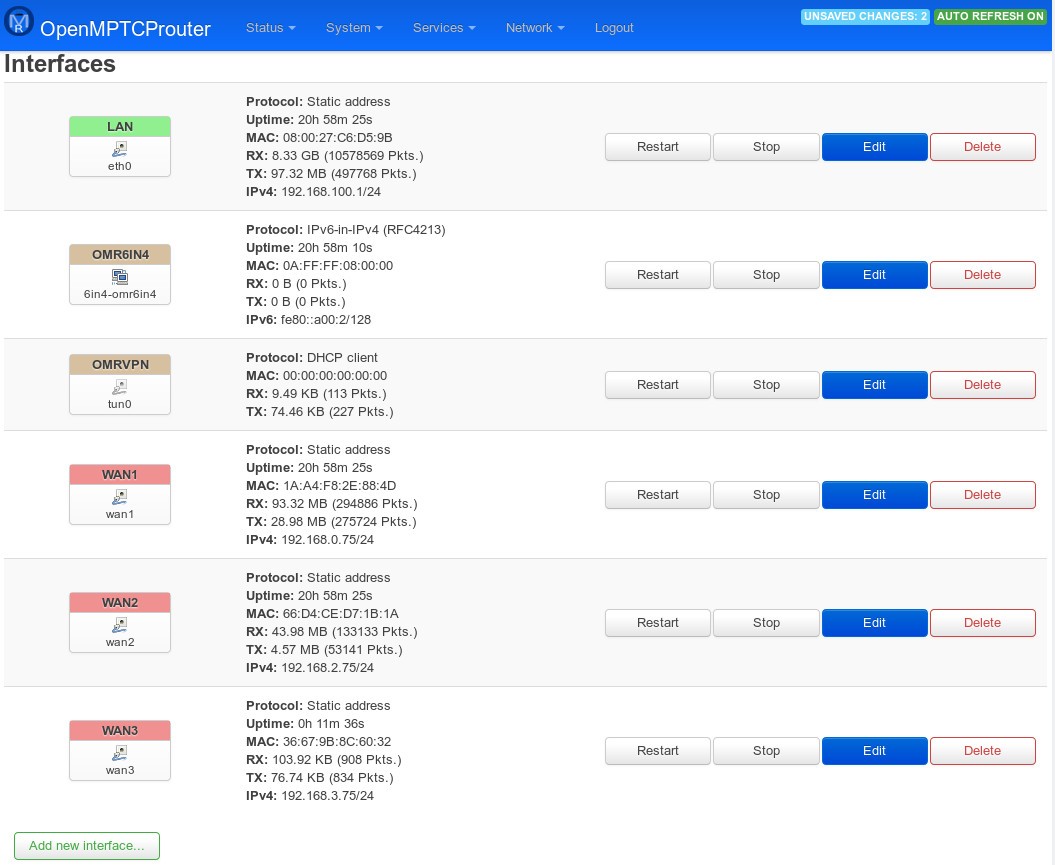Screen dimensions: 1055x865
Task: Stop the WAN1 interface
Action: click(766, 495)
